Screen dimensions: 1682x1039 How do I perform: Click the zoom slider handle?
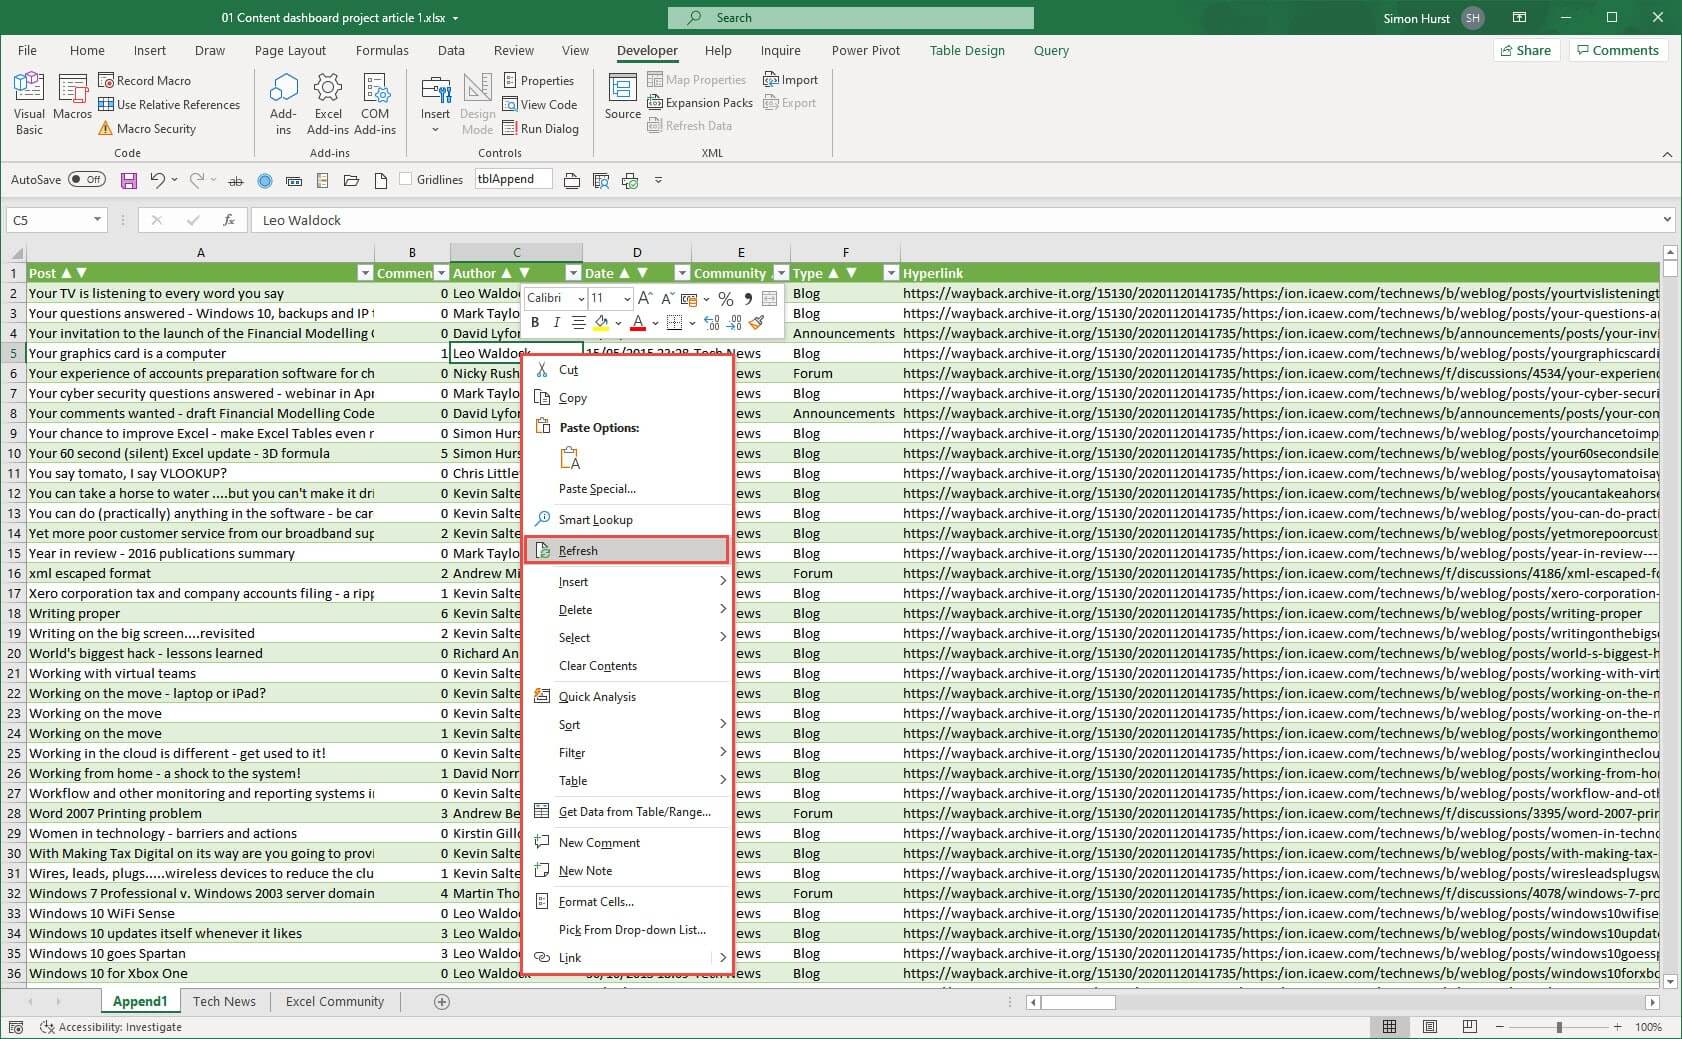1559,1027
